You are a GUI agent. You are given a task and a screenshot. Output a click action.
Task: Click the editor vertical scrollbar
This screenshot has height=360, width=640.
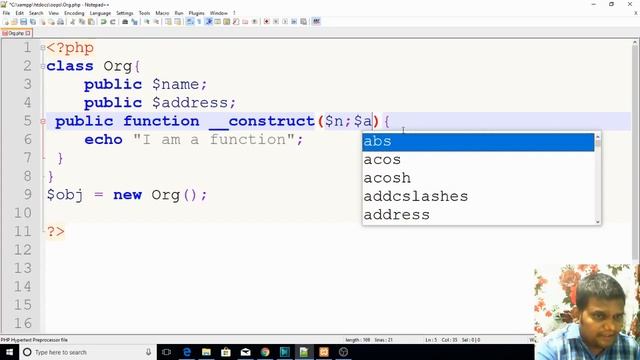point(636,153)
